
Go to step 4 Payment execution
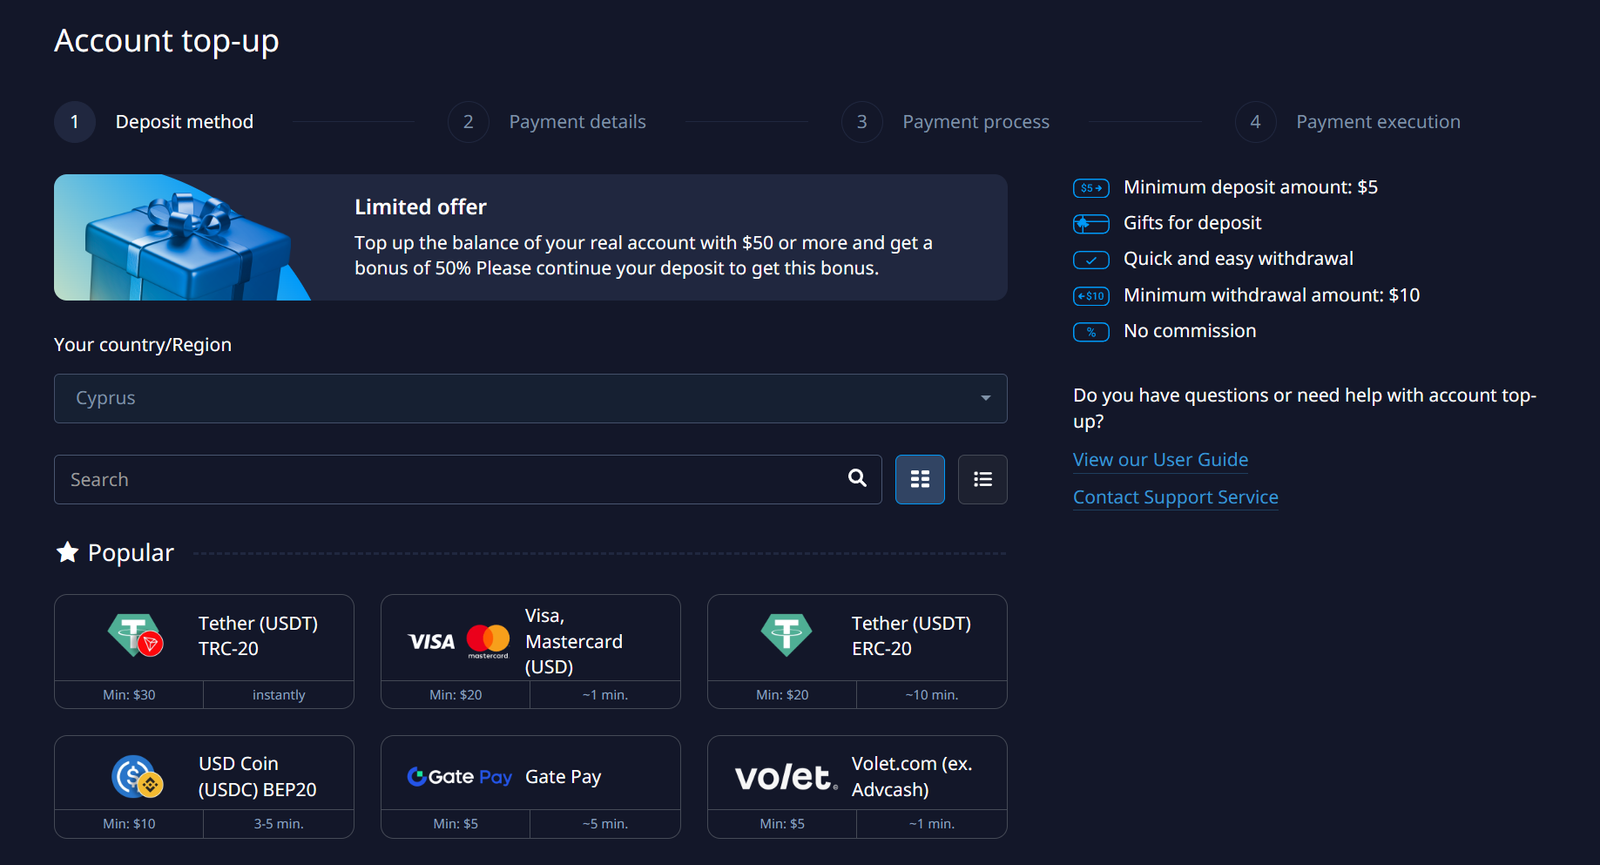pyautogui.click(x=1348, y=122)
